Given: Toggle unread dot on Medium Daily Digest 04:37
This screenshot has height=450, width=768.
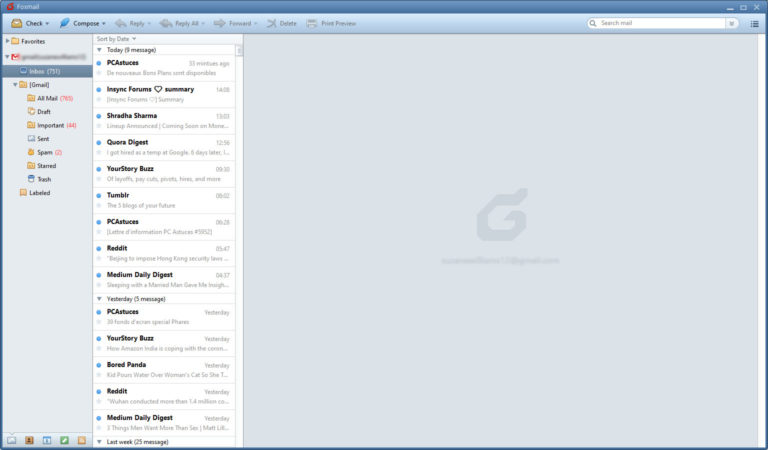Looking at the screenshot, I should [99, 275].
